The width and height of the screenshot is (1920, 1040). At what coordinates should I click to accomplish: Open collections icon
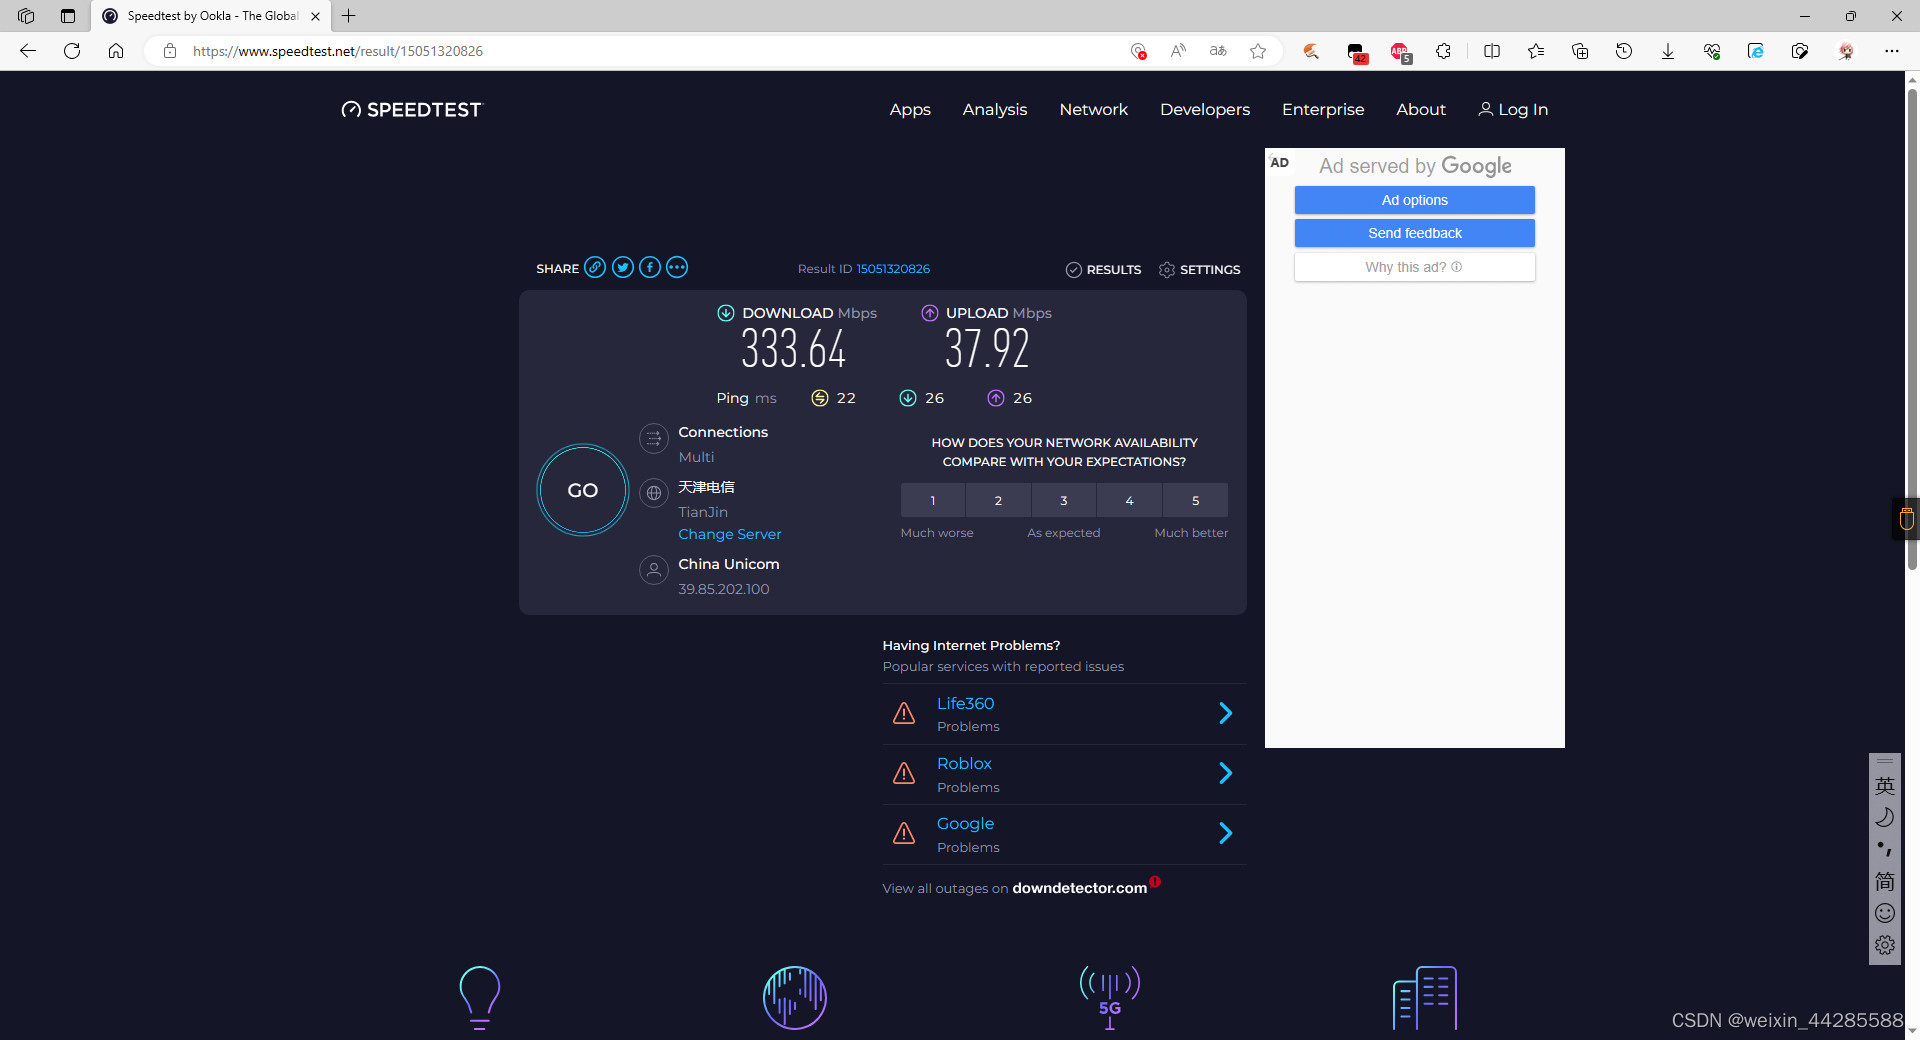click(1580, 51)
